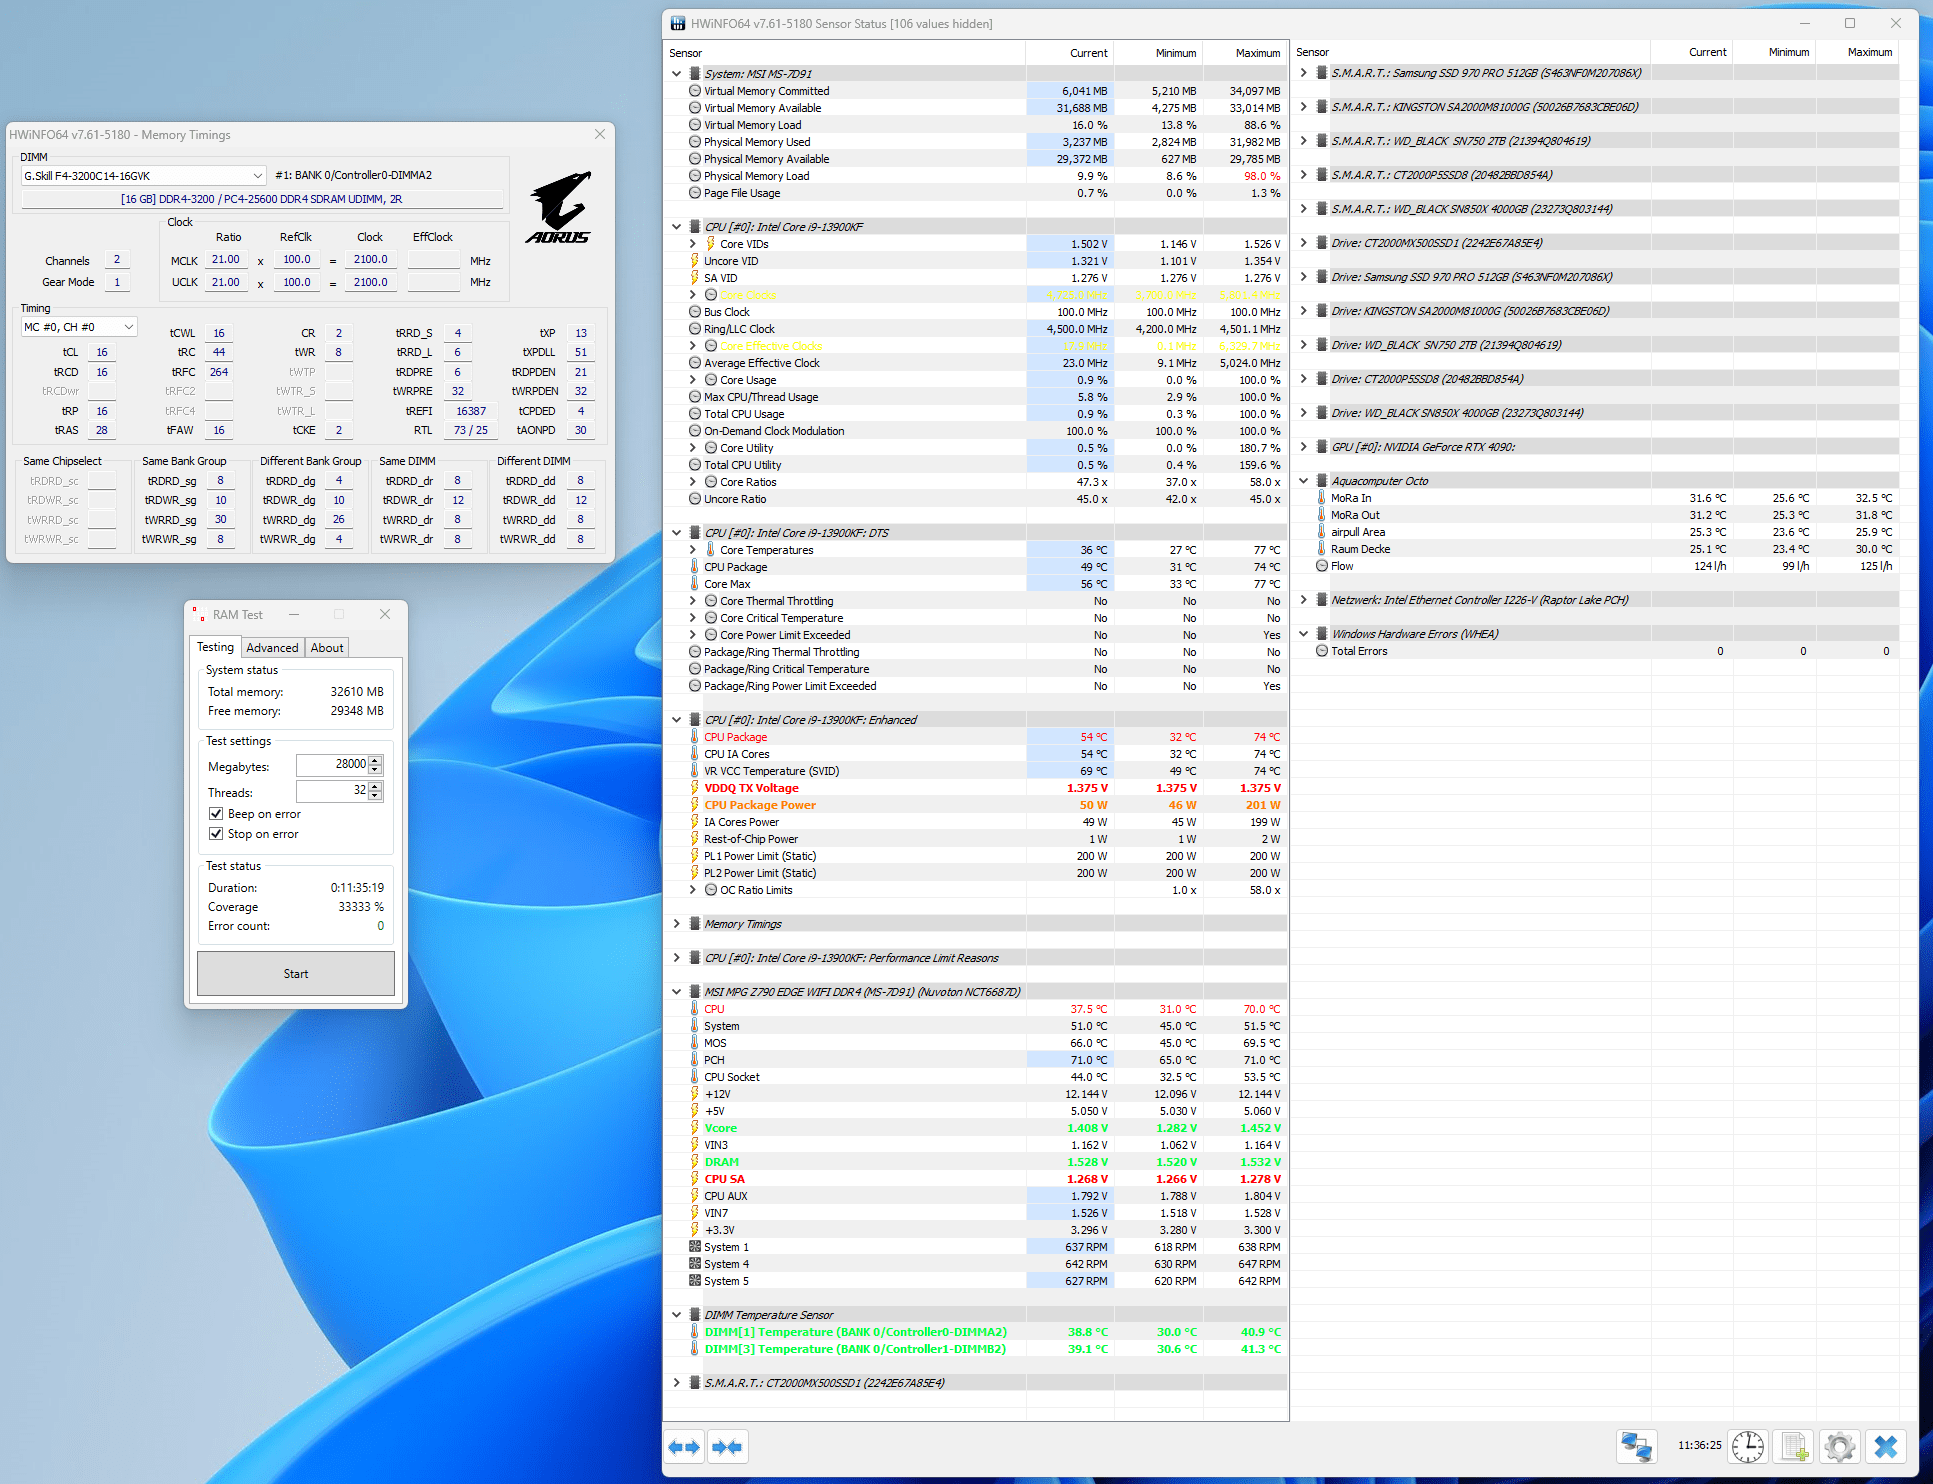The height and width of the screenshot is (1484, 1933).
Task: Click the Start button in RAM Test
Action: (x=296, y=974)
